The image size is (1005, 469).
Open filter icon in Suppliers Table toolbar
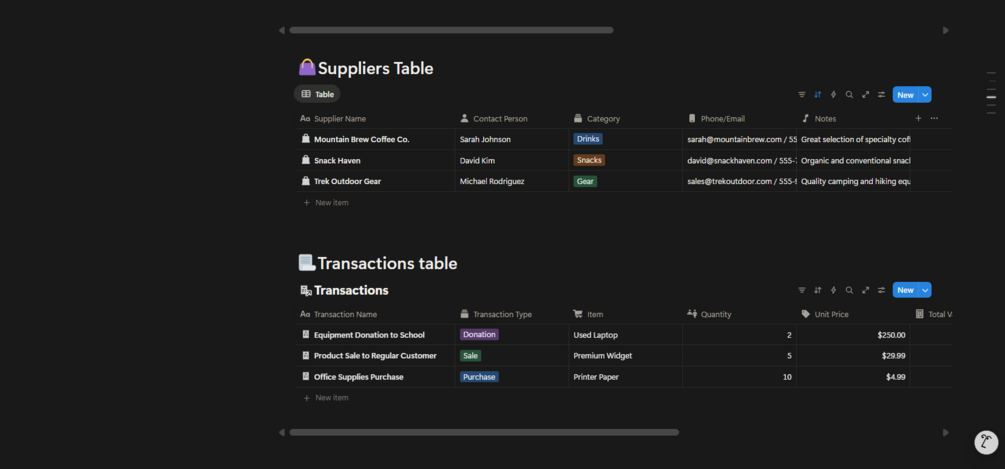coord(801,95)
